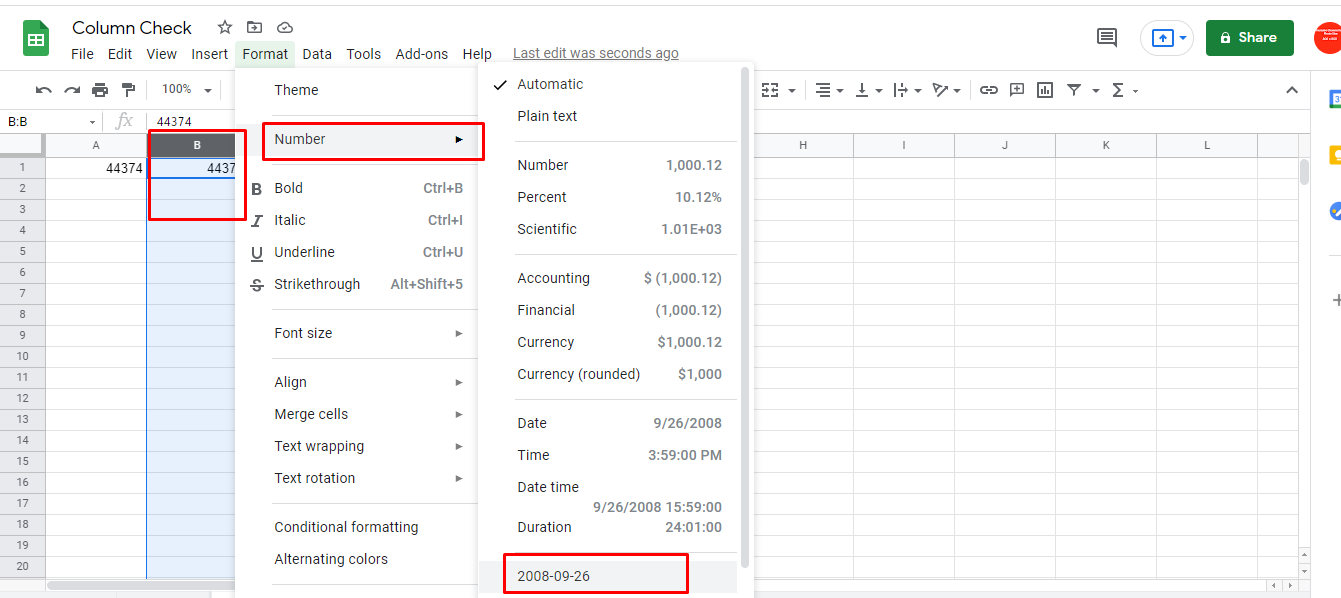1341x598 pixels.
Task: Click the move-to-folder icon
Action: click(x=255, y=27)
